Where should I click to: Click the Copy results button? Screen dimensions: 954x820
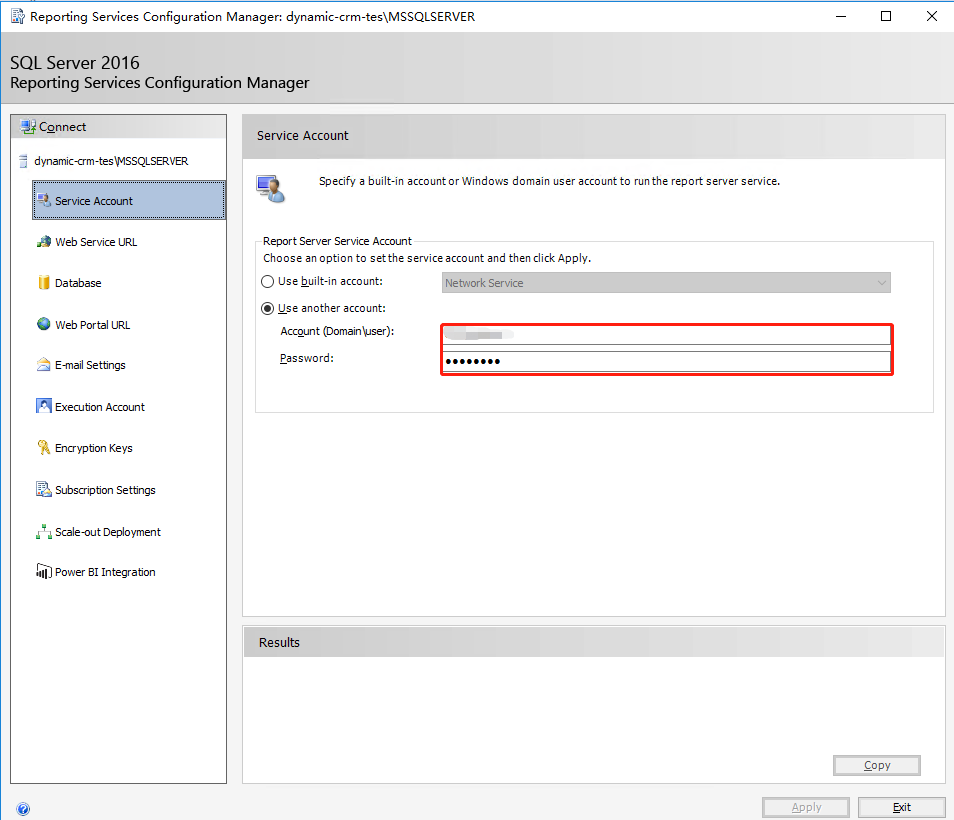click(876, 765)
